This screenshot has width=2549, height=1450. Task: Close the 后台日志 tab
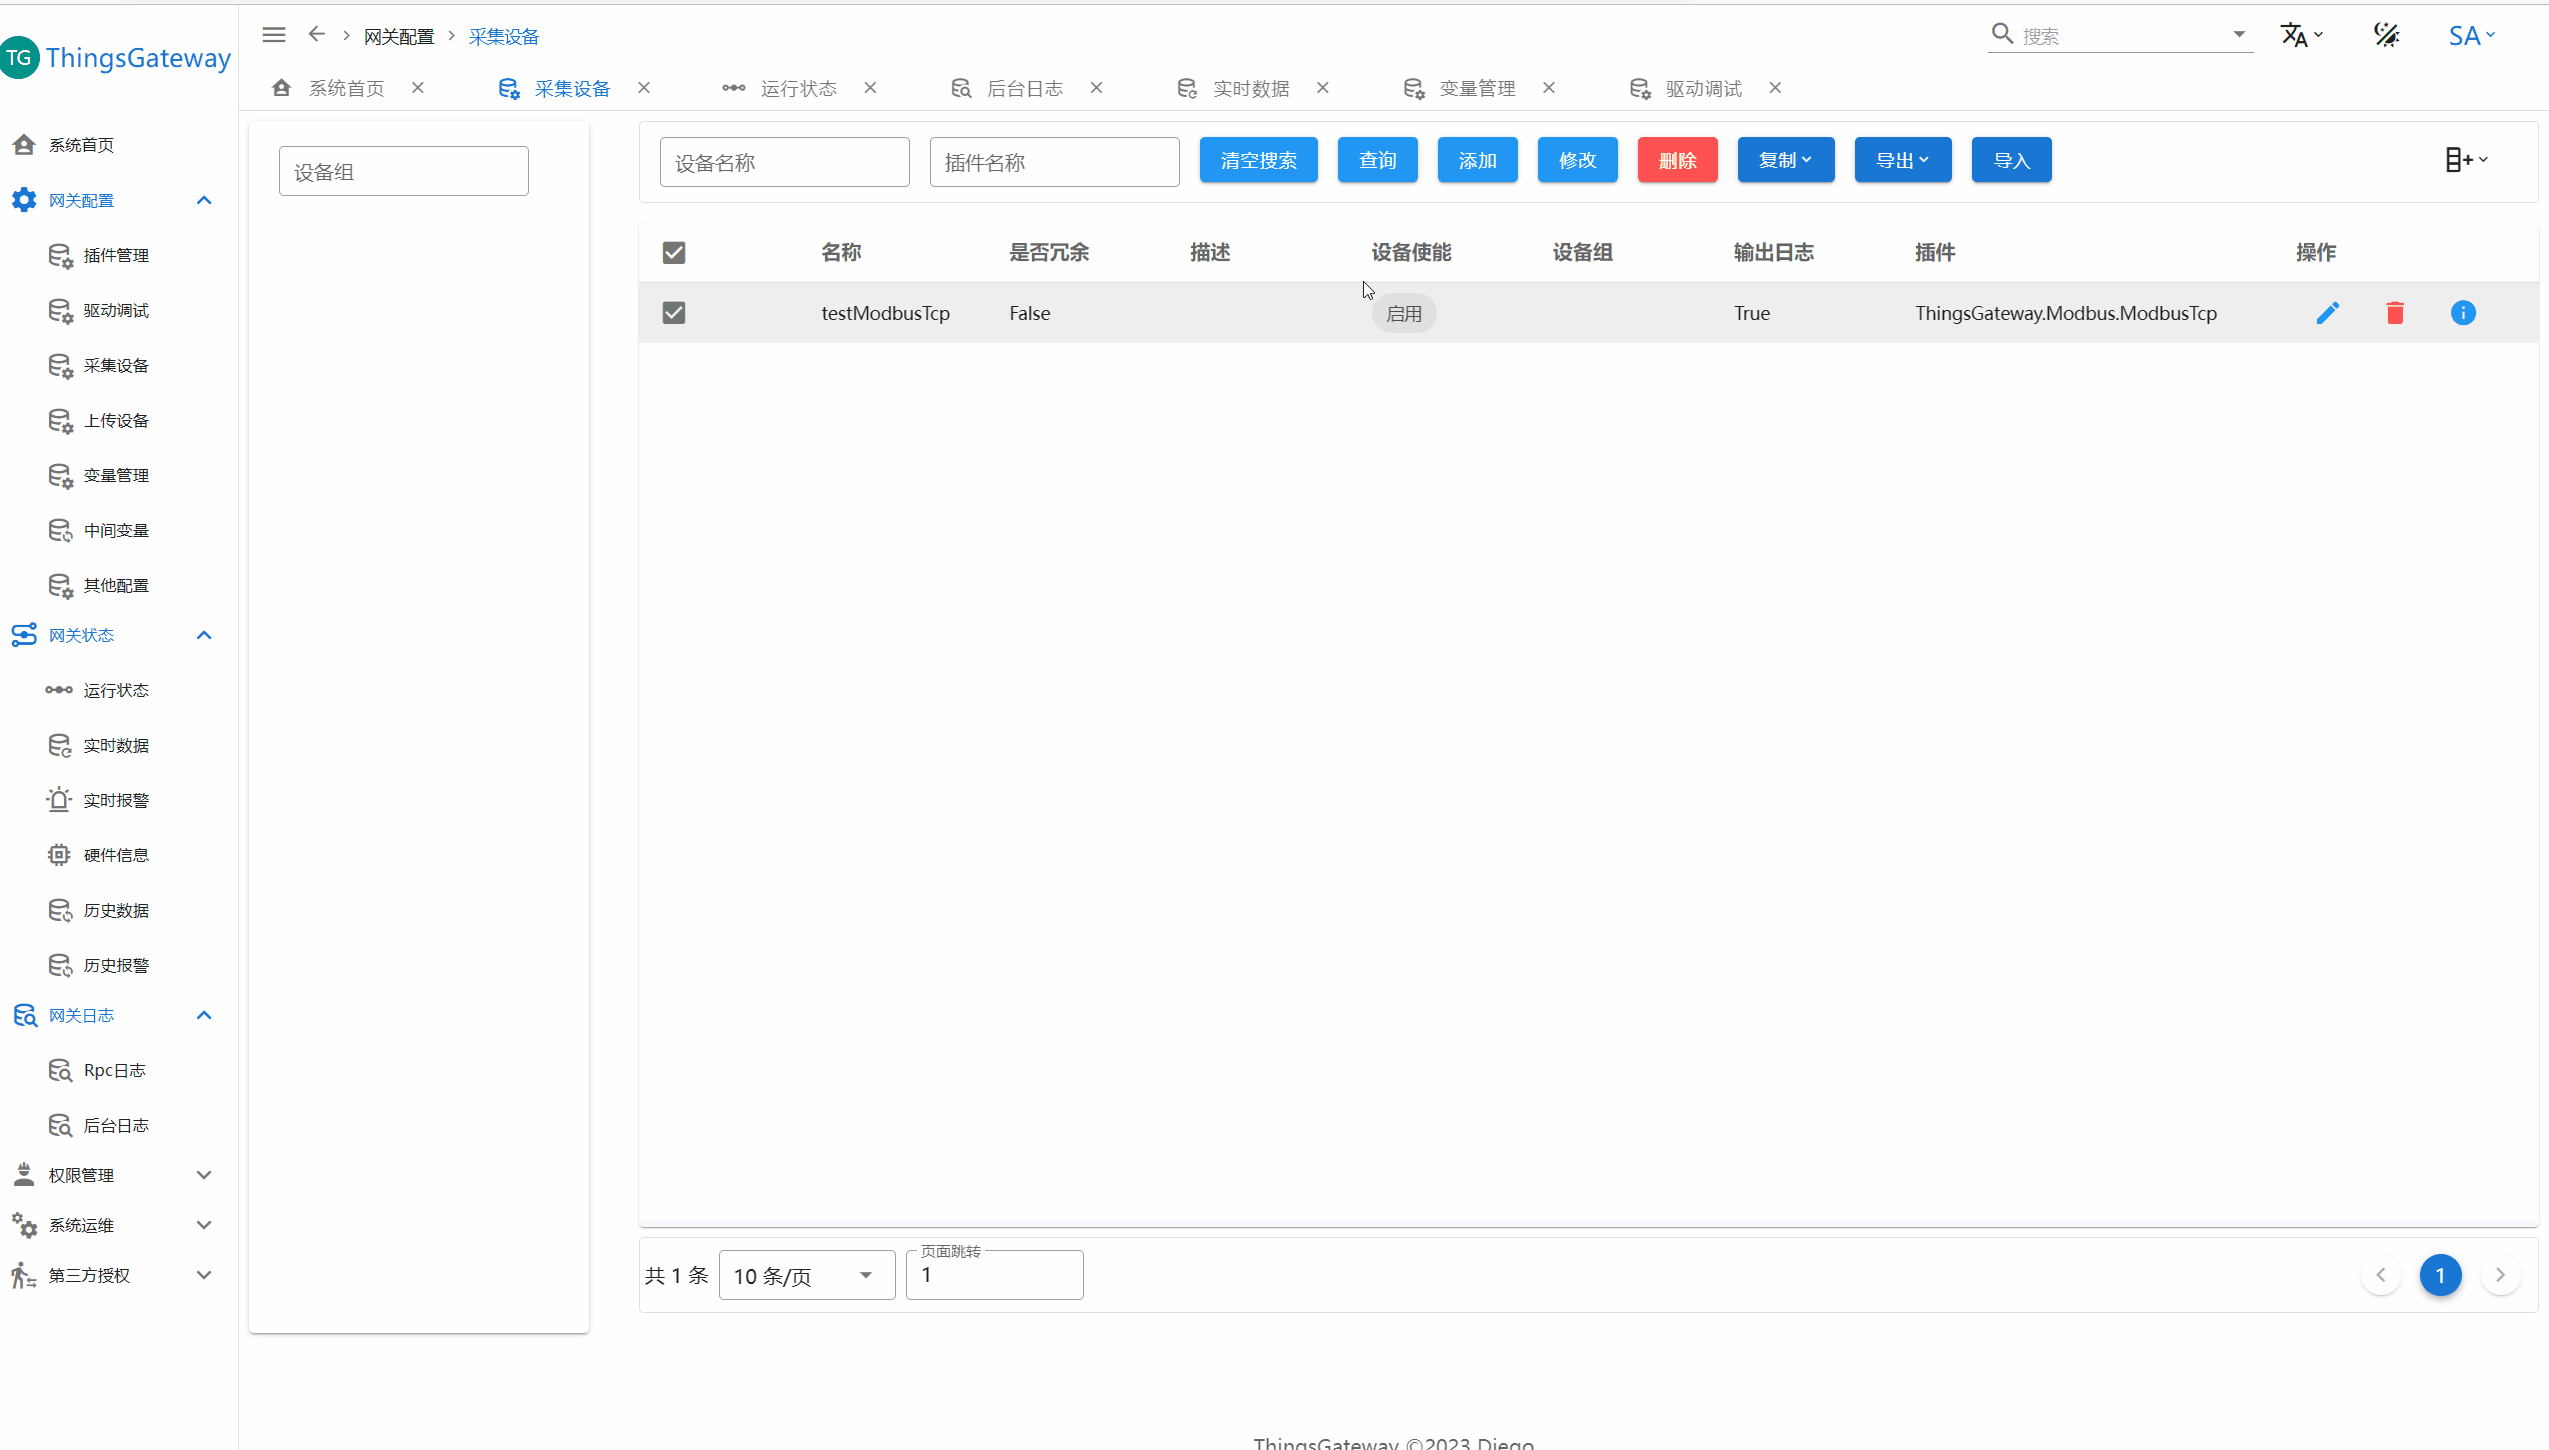[x=1096, y=88]
